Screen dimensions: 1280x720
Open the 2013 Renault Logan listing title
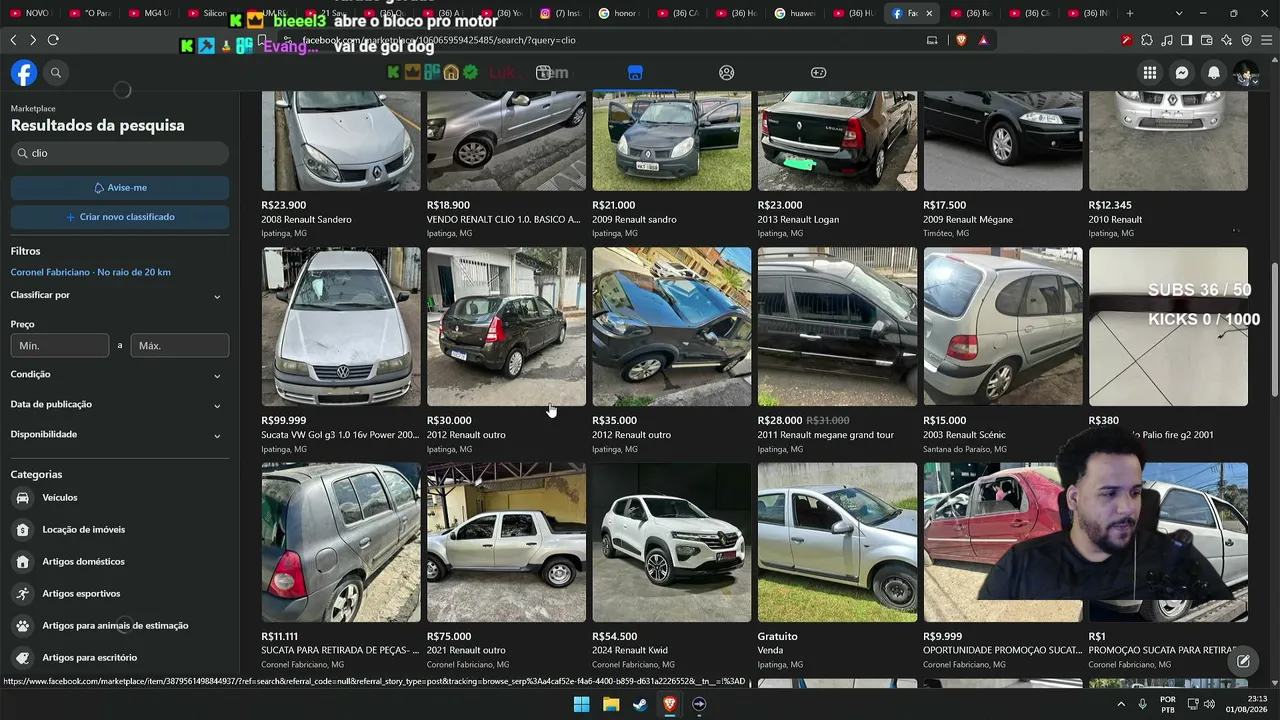798,220
